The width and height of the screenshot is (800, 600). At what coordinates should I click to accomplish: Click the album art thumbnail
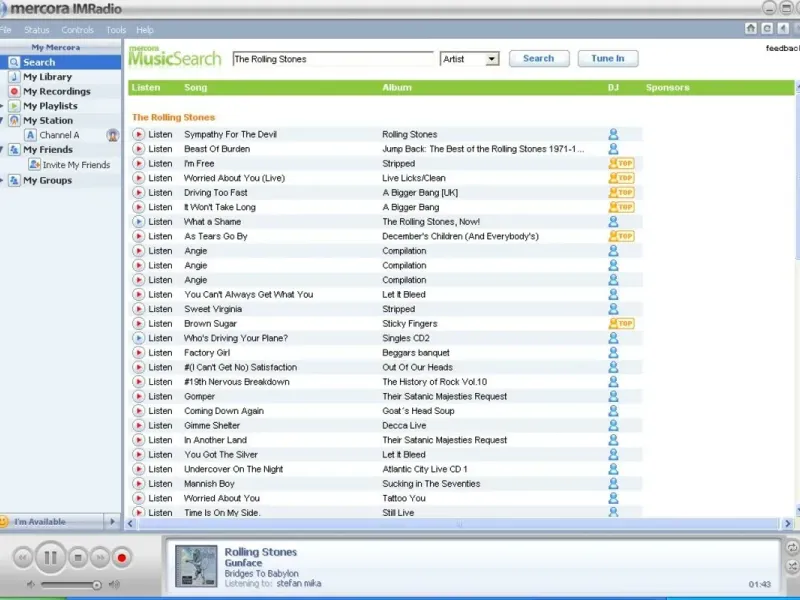[x=196, y=566]
